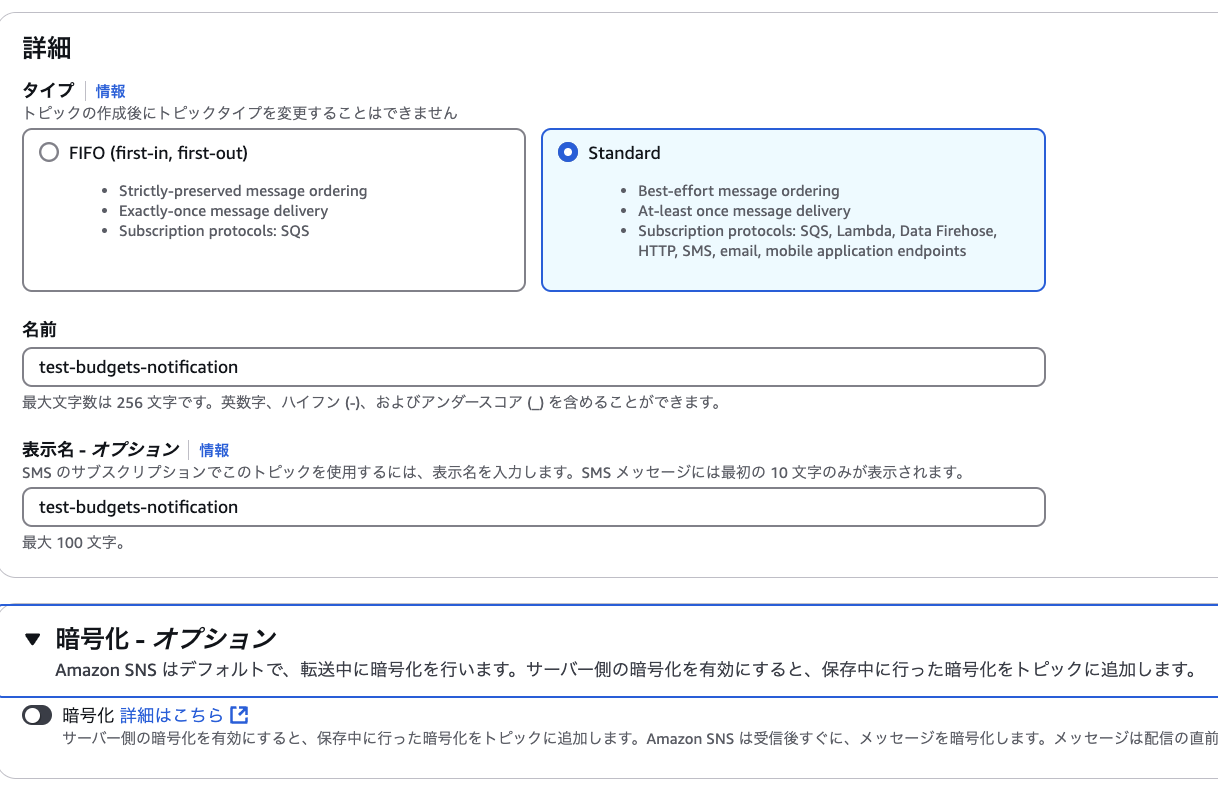Enable the 暗号化 encryption toggle switch

pyautogui.click(x=38, y=715)
